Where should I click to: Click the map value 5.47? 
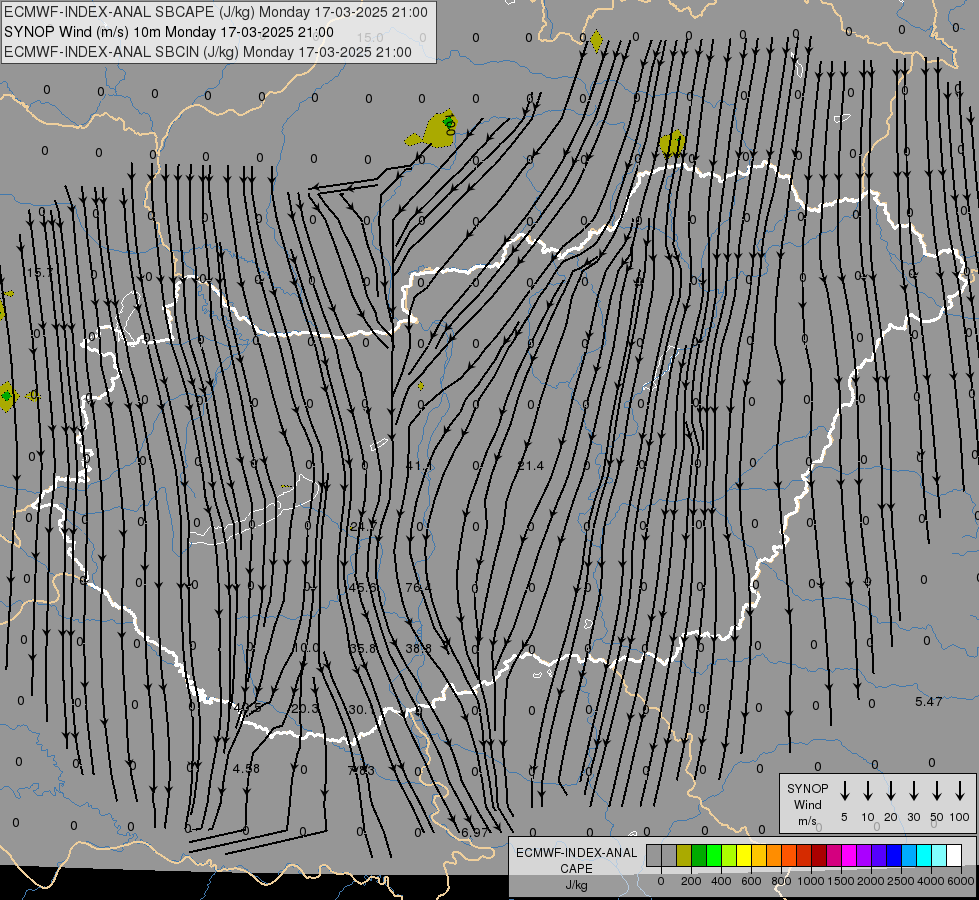coord(928,701)
